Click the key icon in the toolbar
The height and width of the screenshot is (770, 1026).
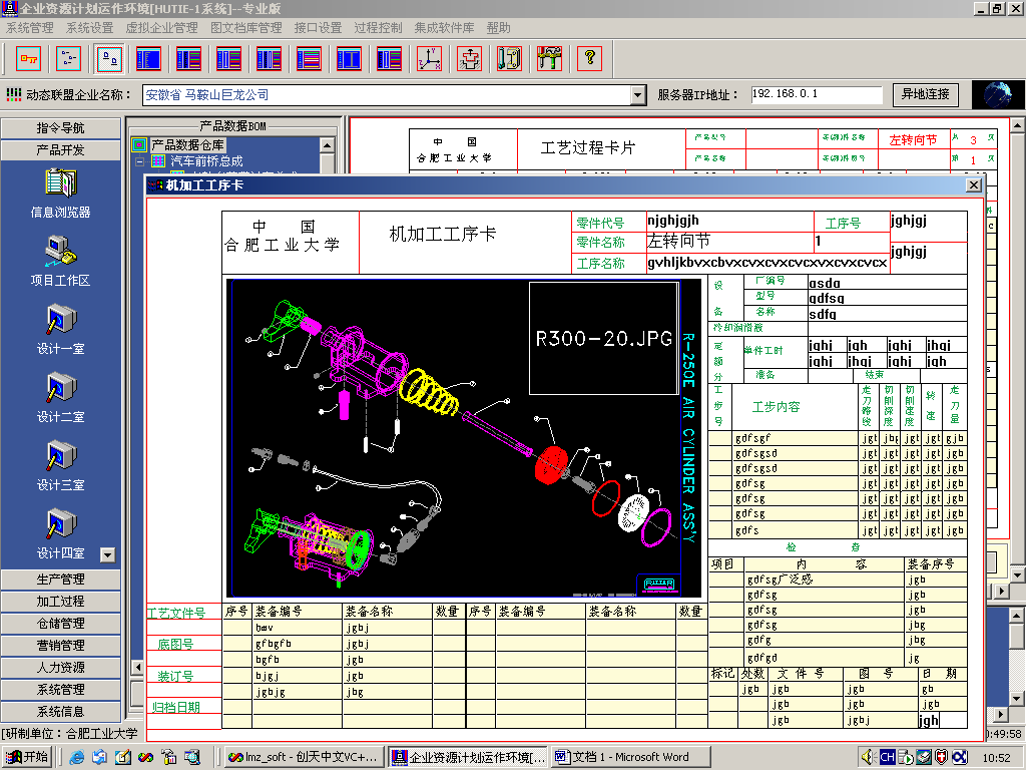[x=29, y=59]
